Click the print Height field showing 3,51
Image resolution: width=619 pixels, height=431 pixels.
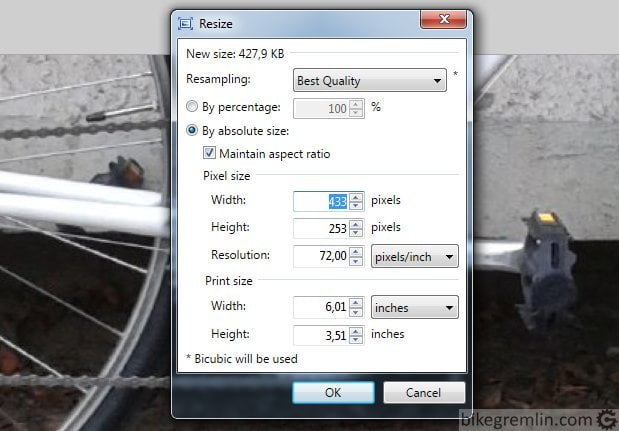(321, 335)
